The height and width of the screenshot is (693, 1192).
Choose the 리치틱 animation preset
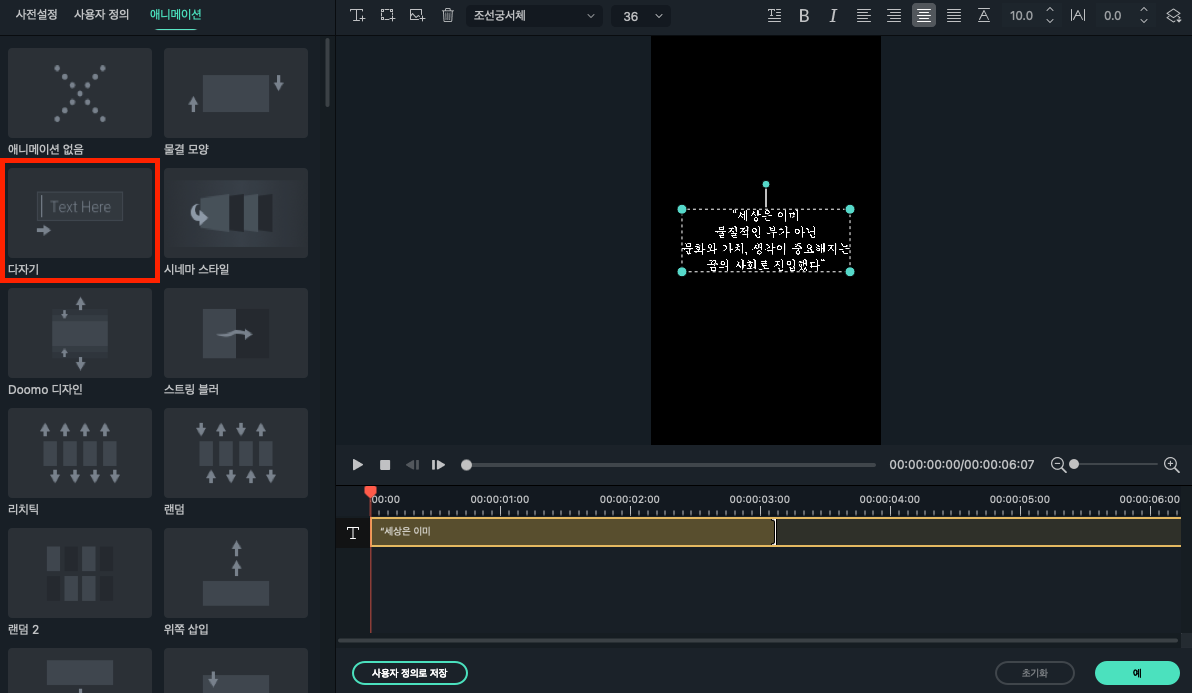pyautogui.click(x=80, y=453)
